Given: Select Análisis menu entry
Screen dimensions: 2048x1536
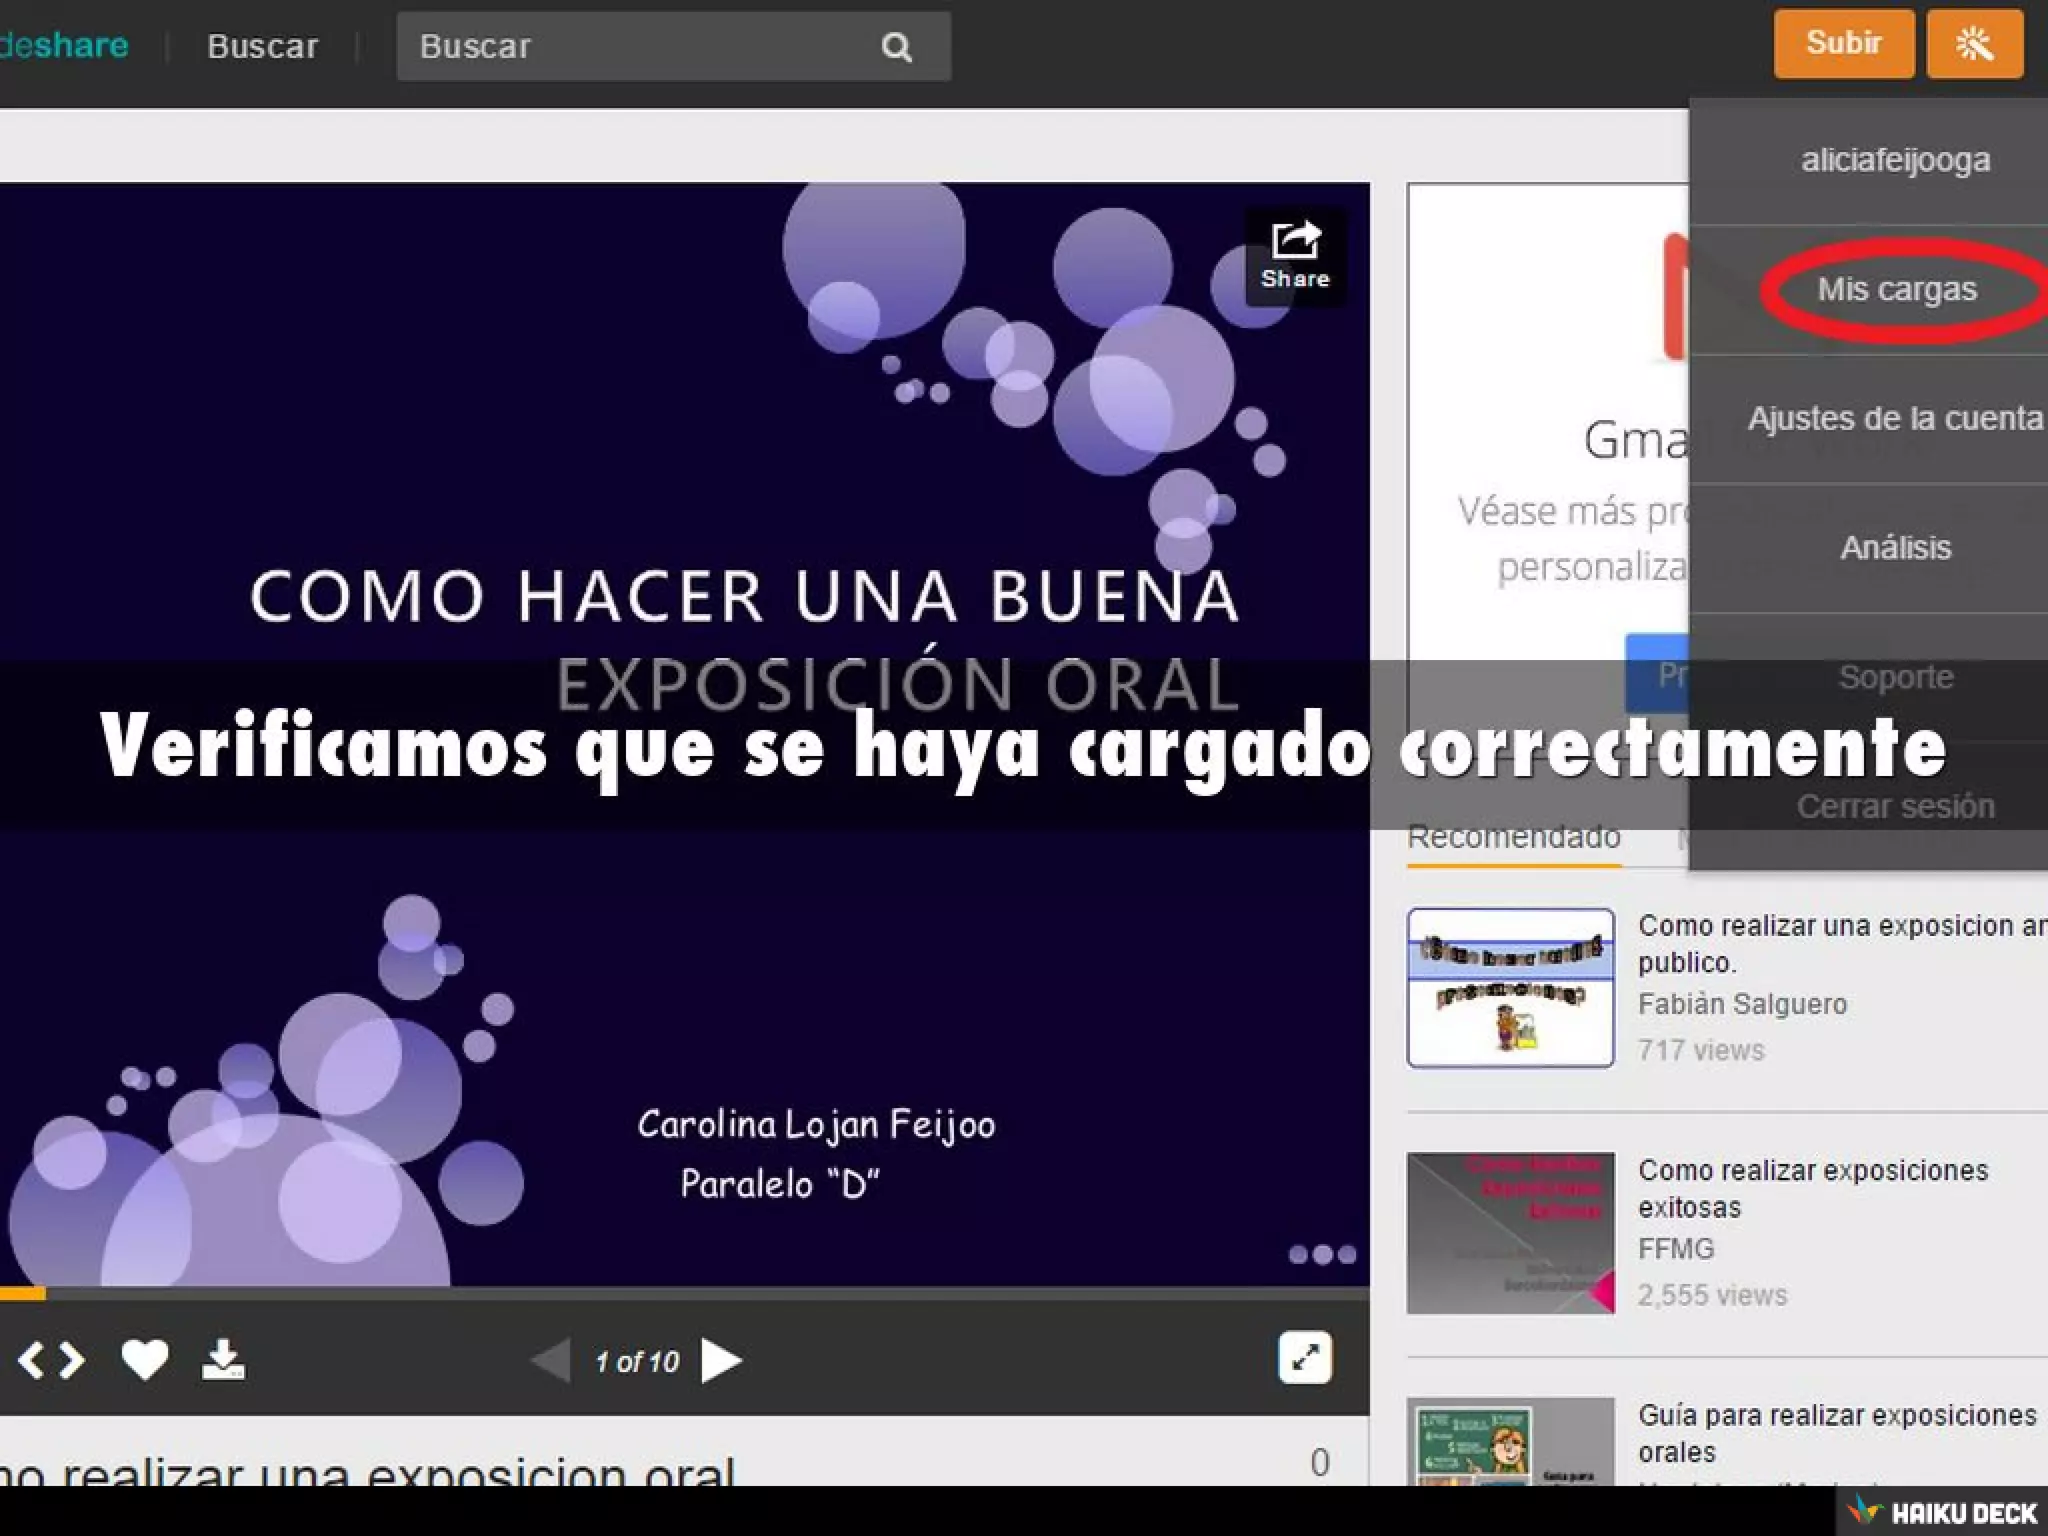Looking at the screenshot, I should [x=1895, y=547].
